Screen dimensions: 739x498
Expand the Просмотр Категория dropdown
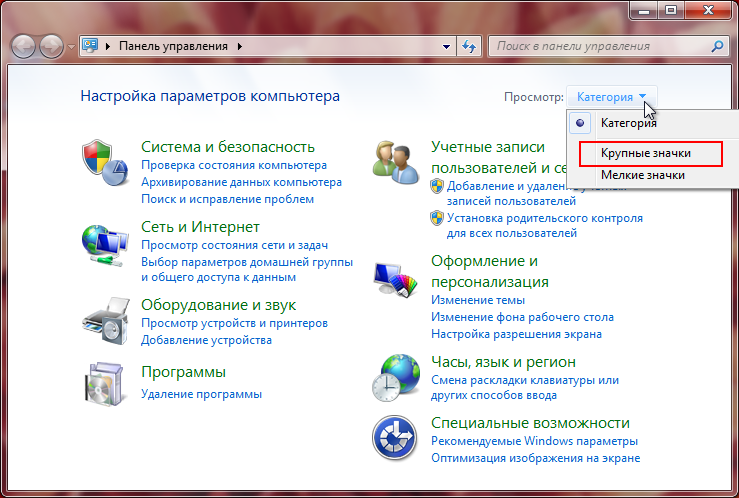coord(612,97)
